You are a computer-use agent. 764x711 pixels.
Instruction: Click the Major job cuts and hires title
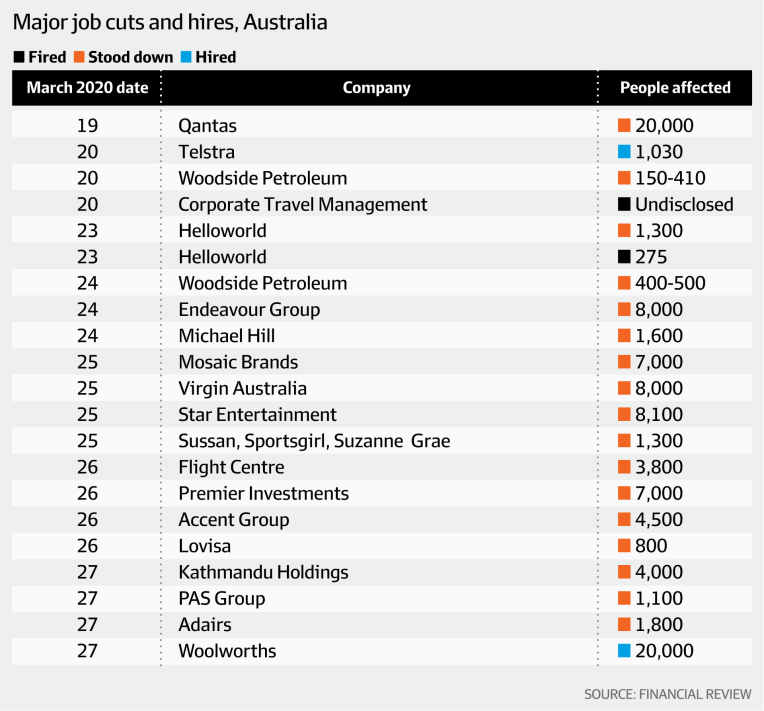[170, 23]
